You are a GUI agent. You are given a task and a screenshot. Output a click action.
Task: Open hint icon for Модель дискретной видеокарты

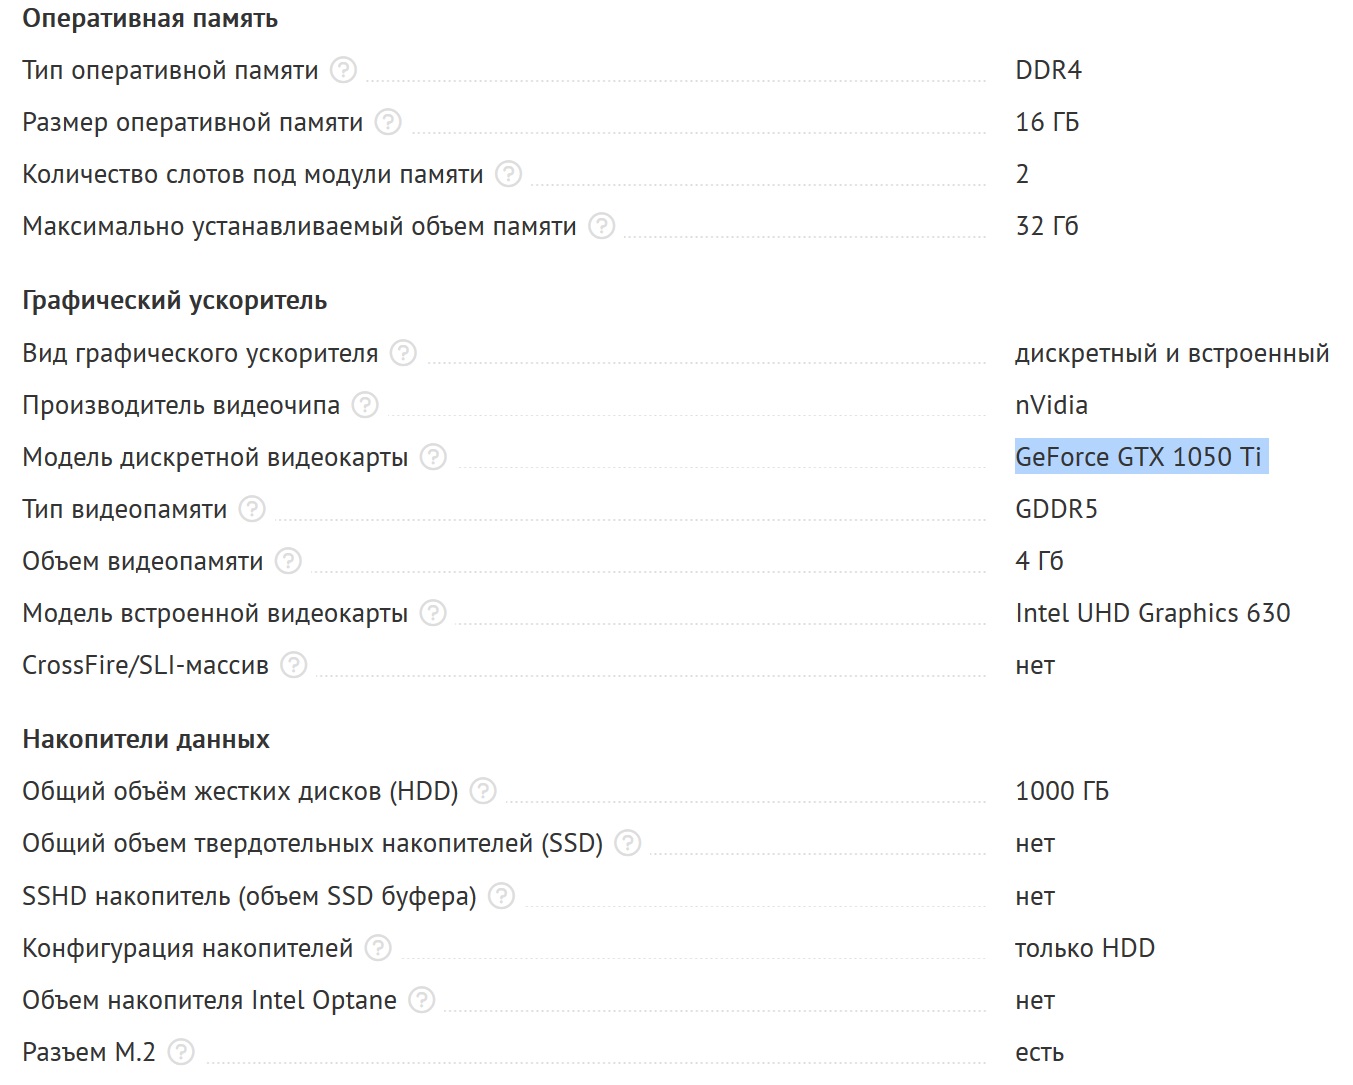point(433,457)
